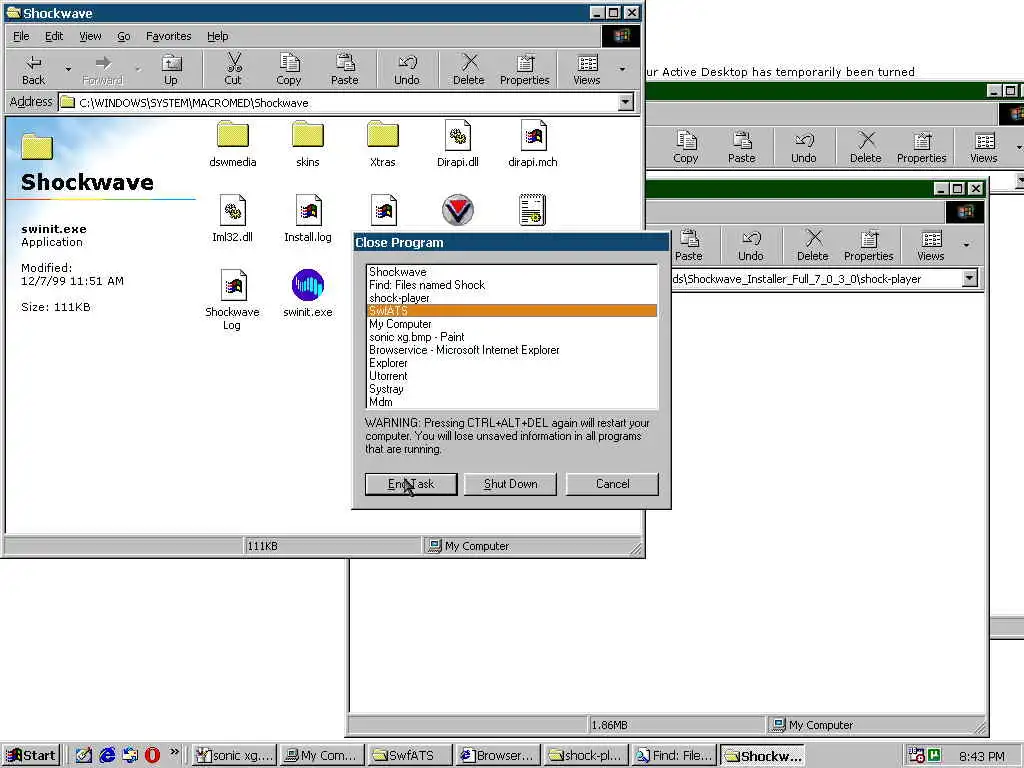This screenshot has height=768, width=1024.
Task: Select the dswmedia folder
Action: pyautogui.click(x=232, y=144)
